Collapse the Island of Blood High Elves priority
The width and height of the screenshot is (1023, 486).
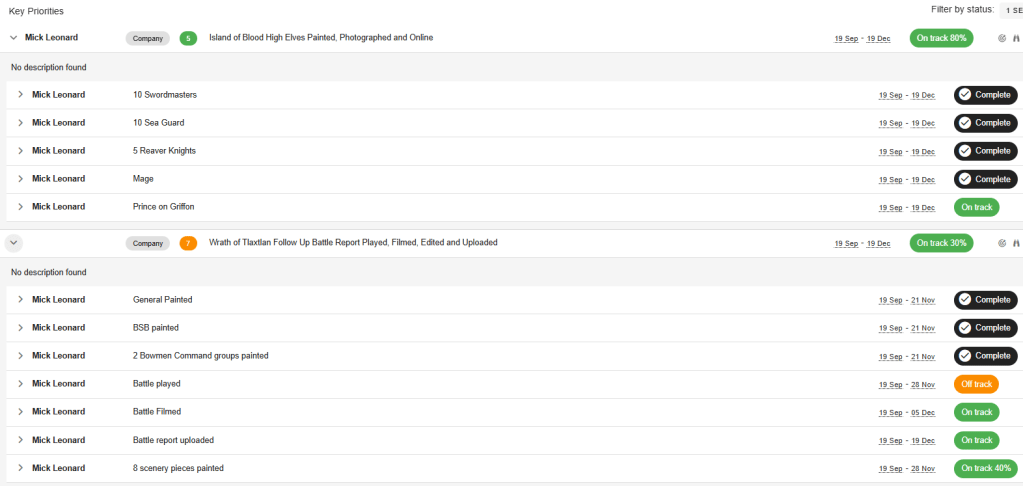click(13, 38)
